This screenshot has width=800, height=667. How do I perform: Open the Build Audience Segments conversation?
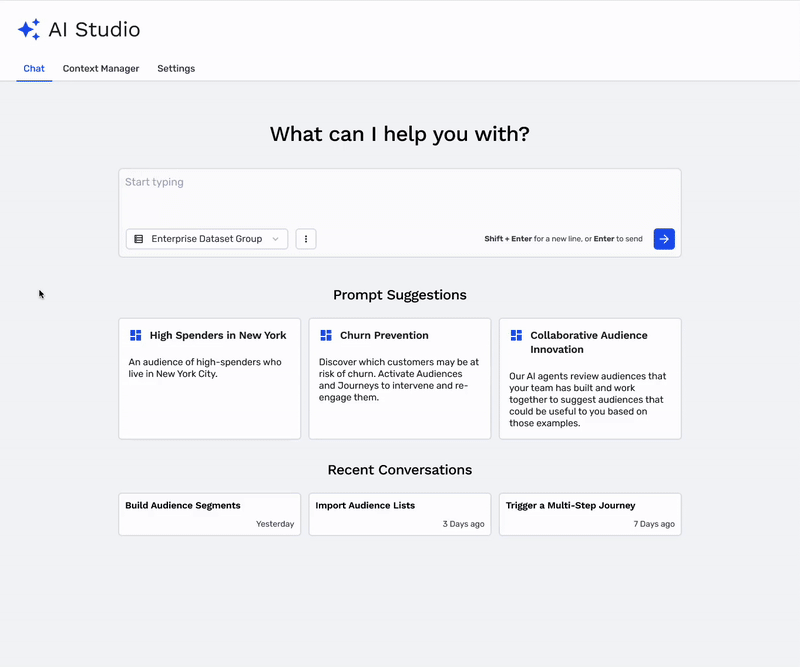coord(209,514)
